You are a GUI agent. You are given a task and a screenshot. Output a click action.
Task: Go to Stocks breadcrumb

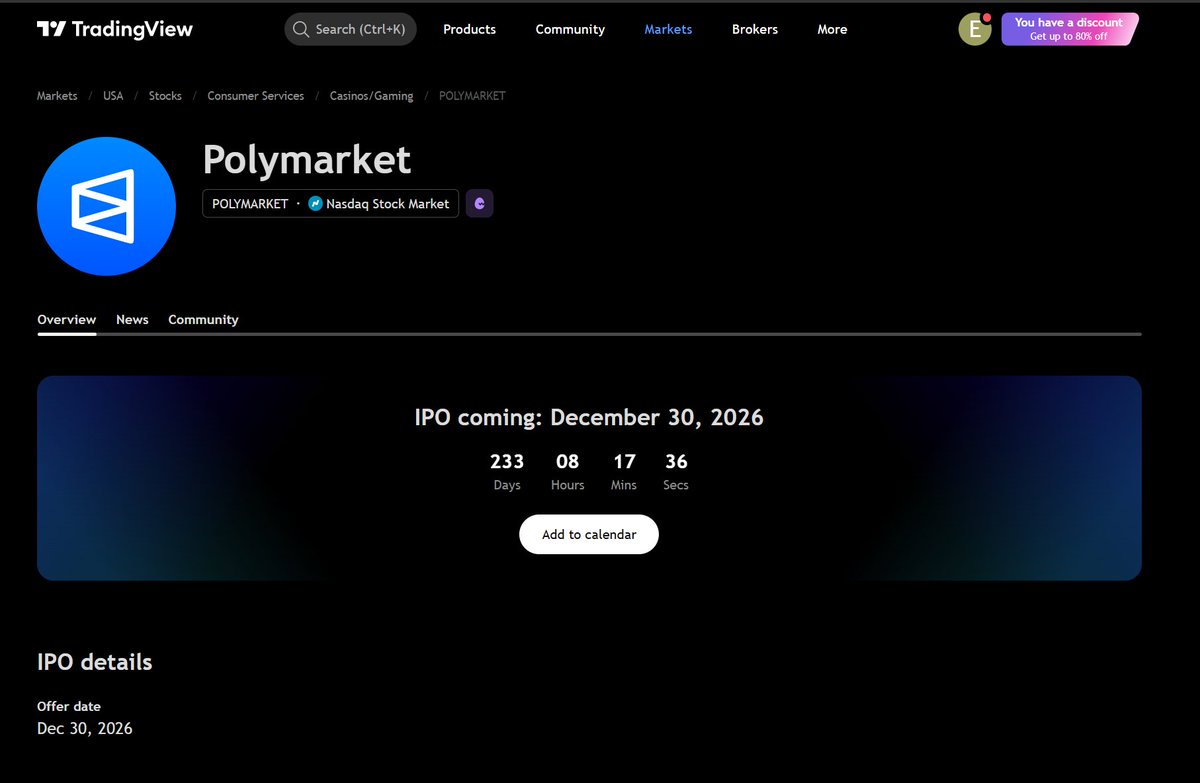(165, 96)
